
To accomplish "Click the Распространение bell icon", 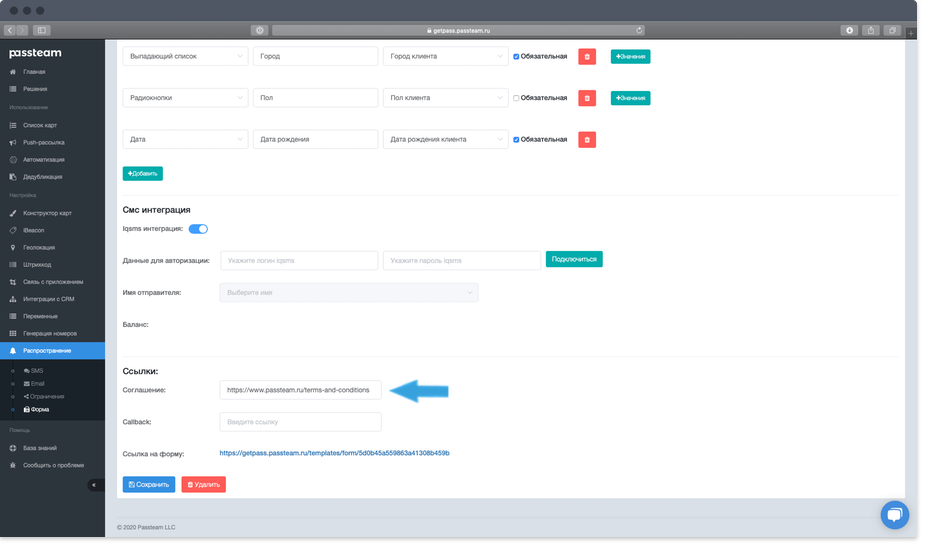I will [13, 351].
